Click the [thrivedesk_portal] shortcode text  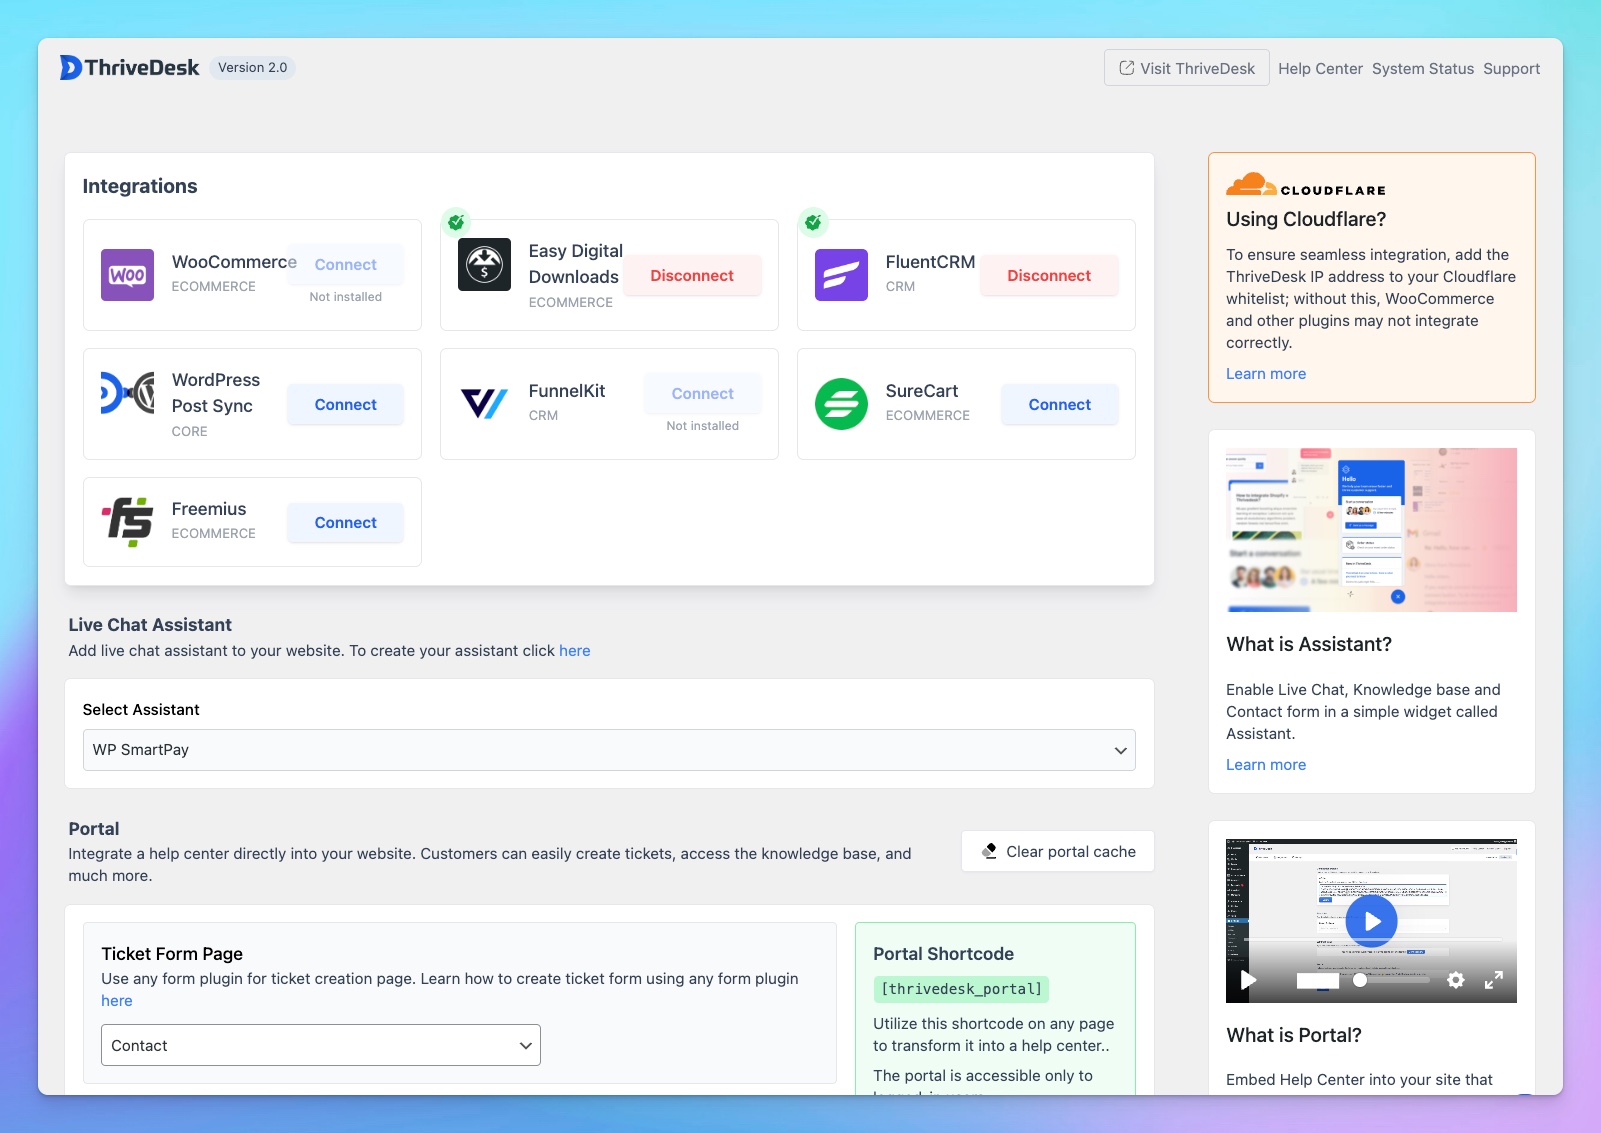[x=961, y=989]
